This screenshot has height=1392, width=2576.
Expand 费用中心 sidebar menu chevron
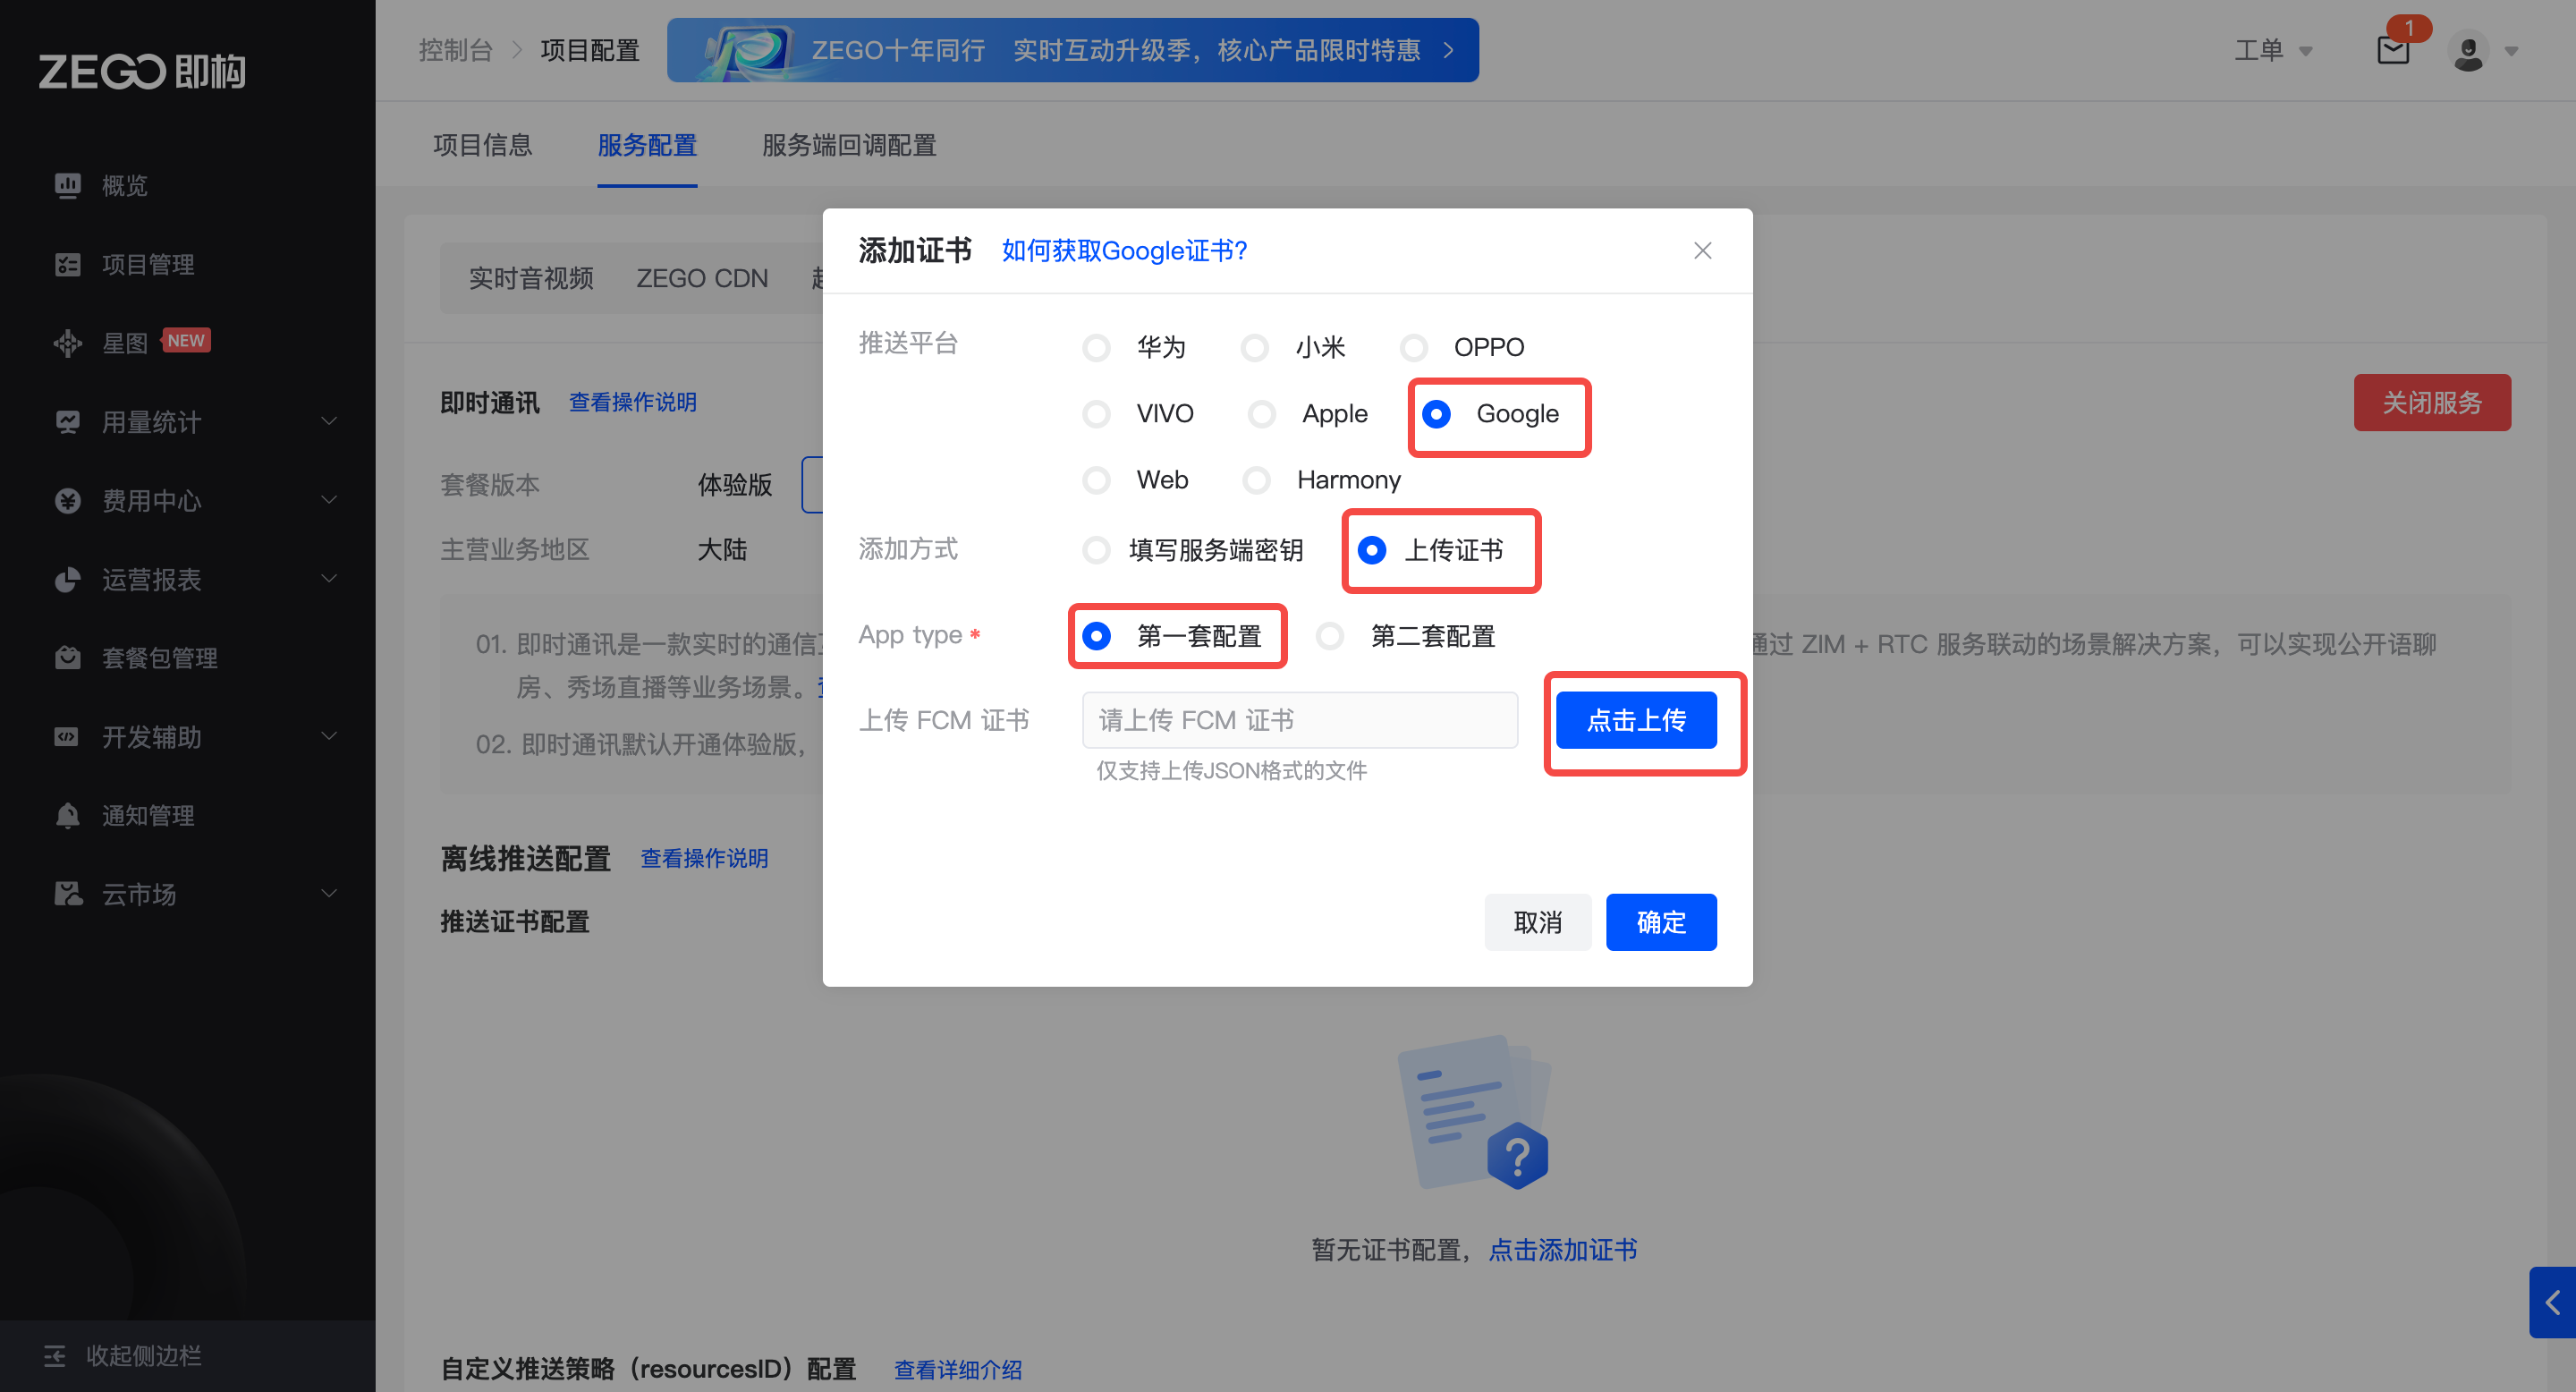[329, 499]
